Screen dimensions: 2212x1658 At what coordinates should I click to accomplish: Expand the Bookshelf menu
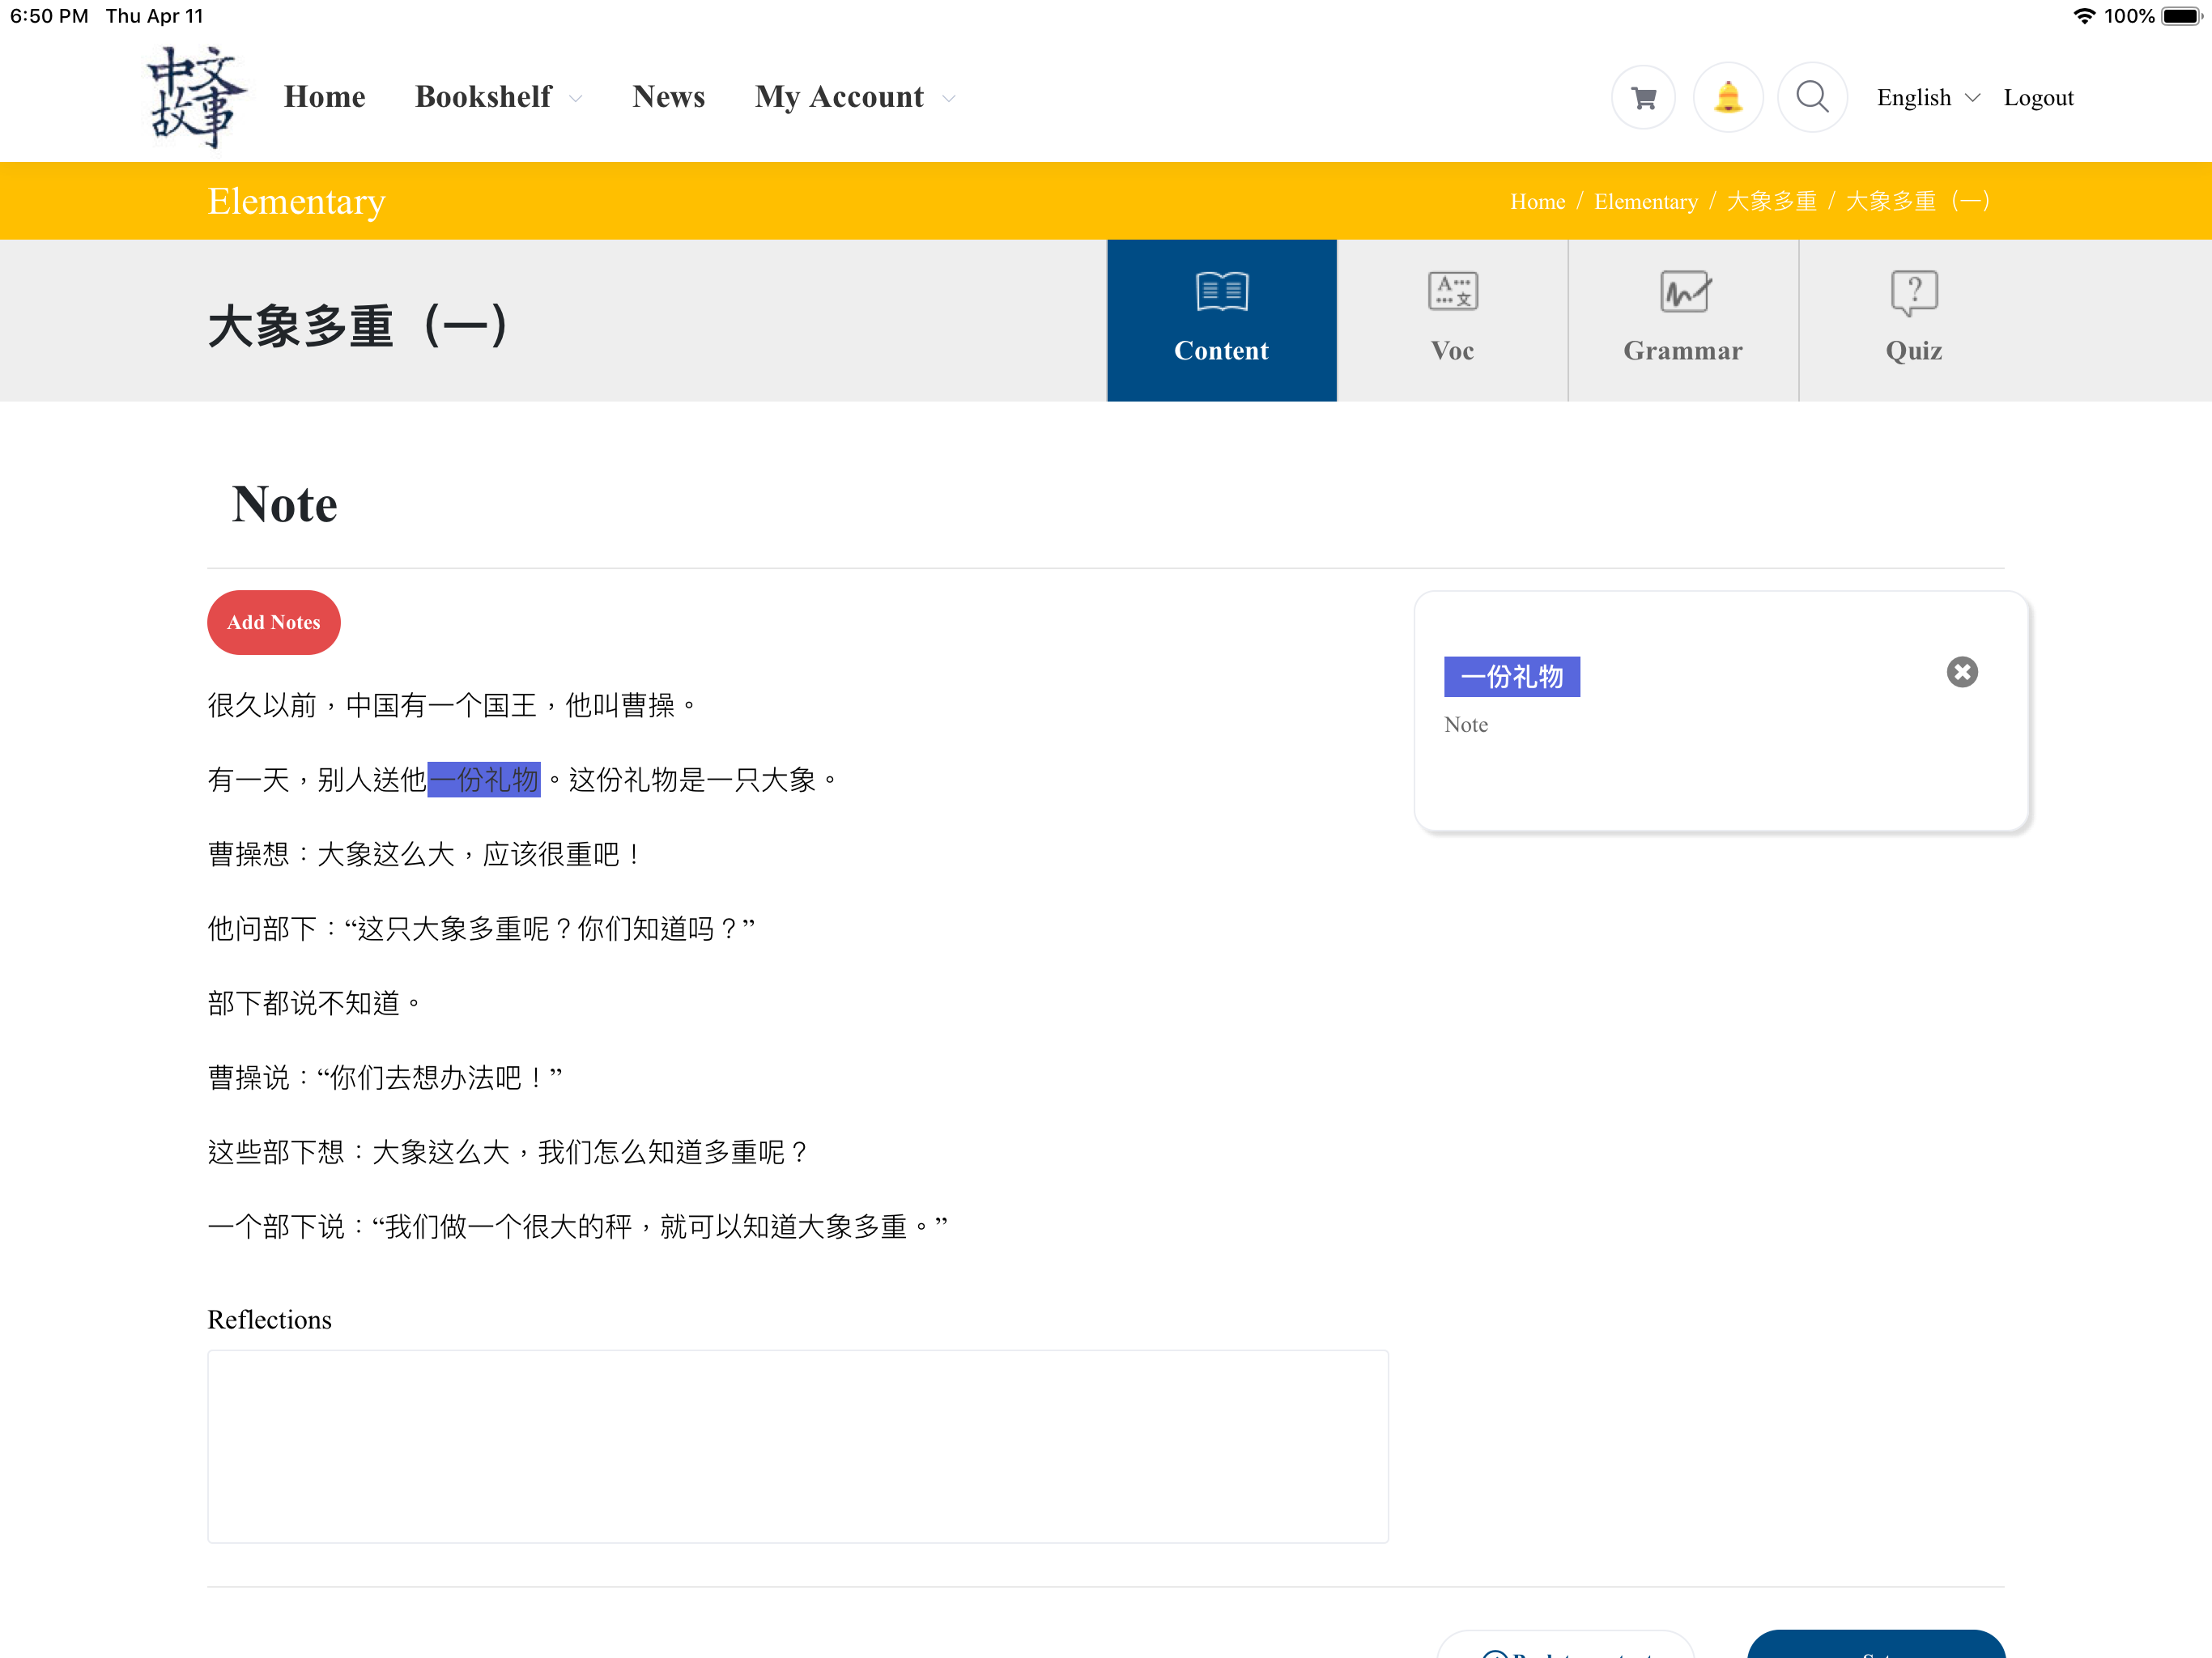click(498, 97)
